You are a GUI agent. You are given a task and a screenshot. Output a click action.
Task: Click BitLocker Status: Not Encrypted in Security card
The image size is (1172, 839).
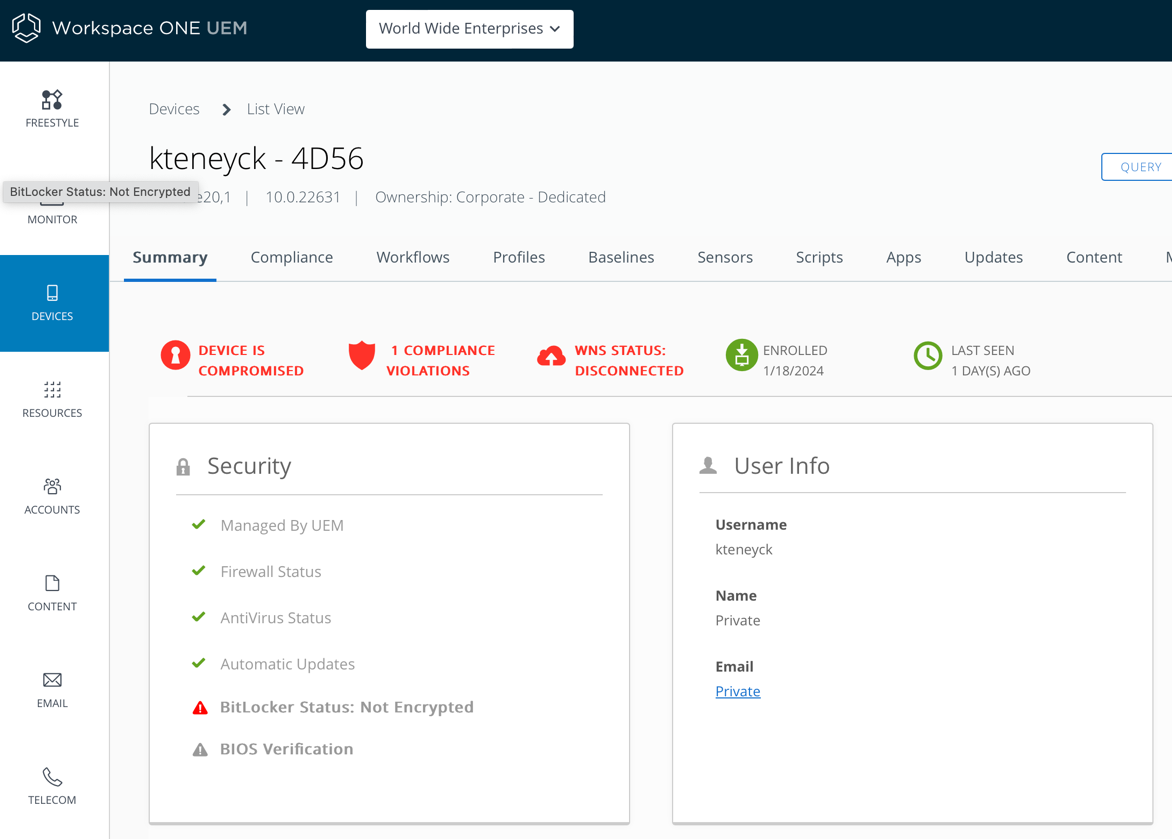(x=347, y=707)
